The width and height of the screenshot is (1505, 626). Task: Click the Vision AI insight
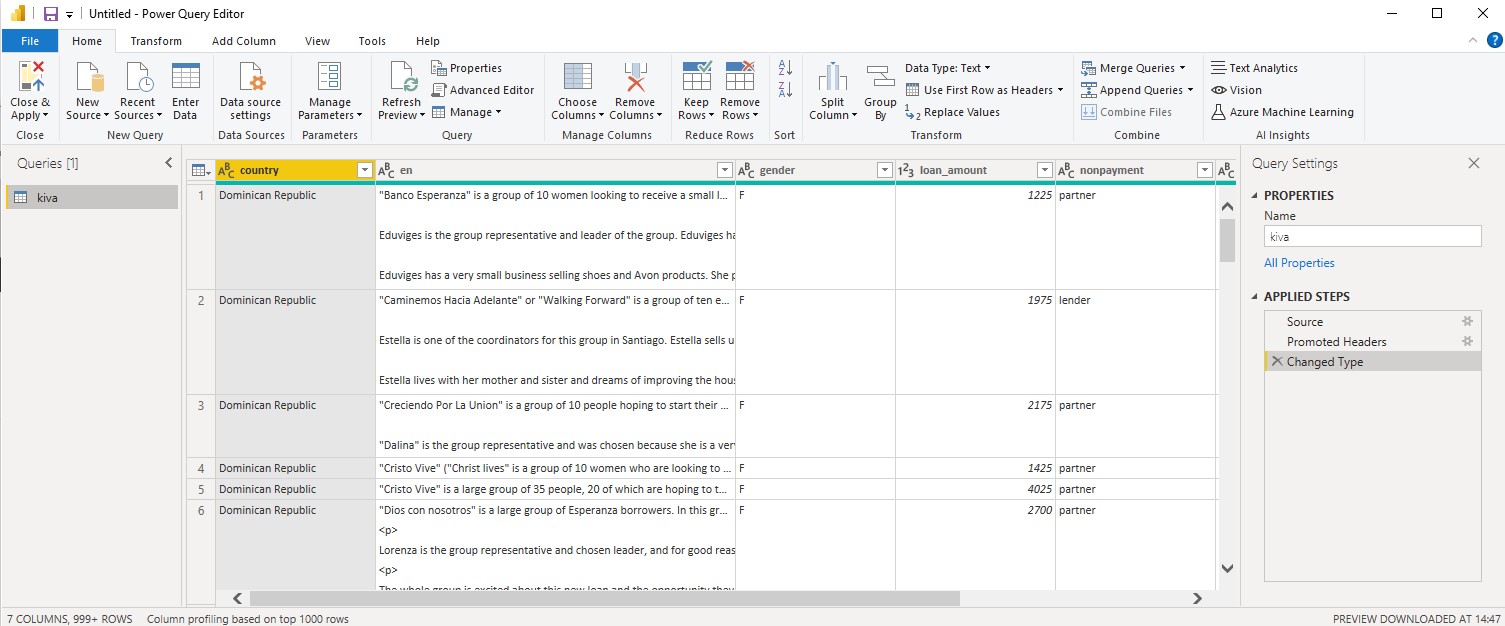click(x=1237, y=90)
